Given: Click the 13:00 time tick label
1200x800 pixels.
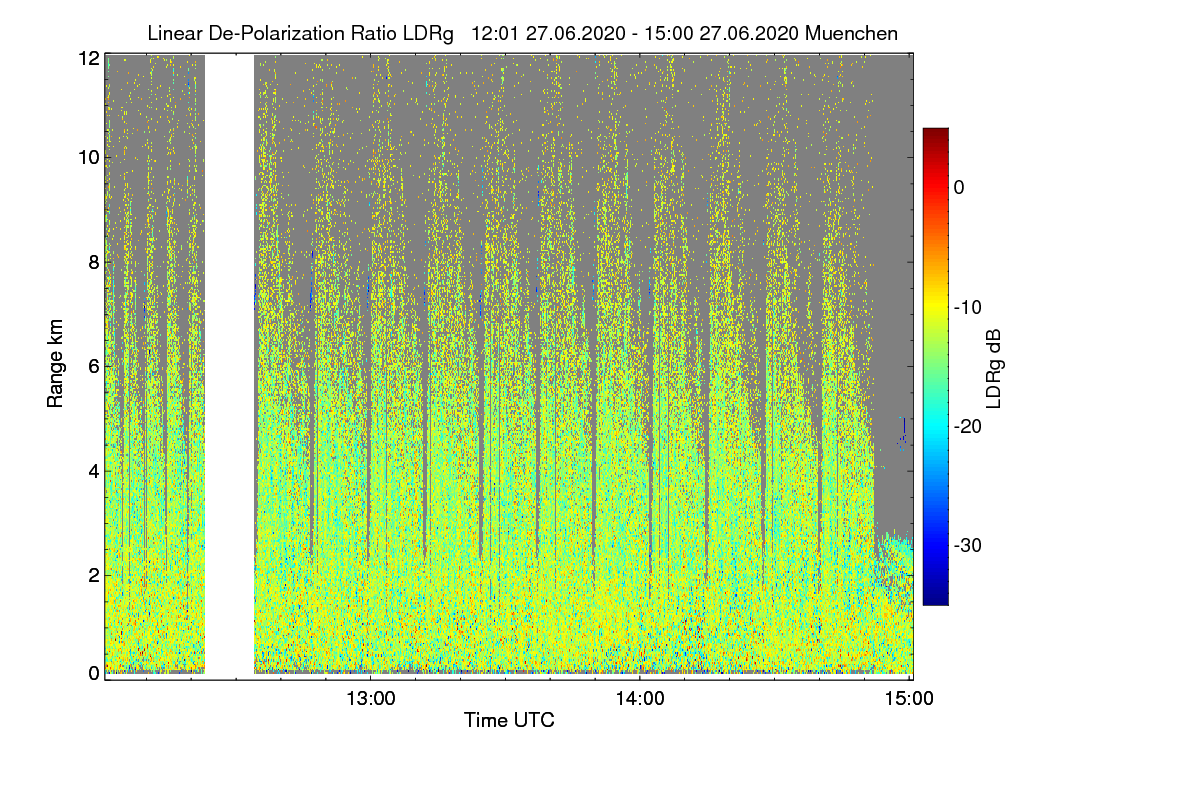Looking at the screenshot, I should (x=370, y=699).
